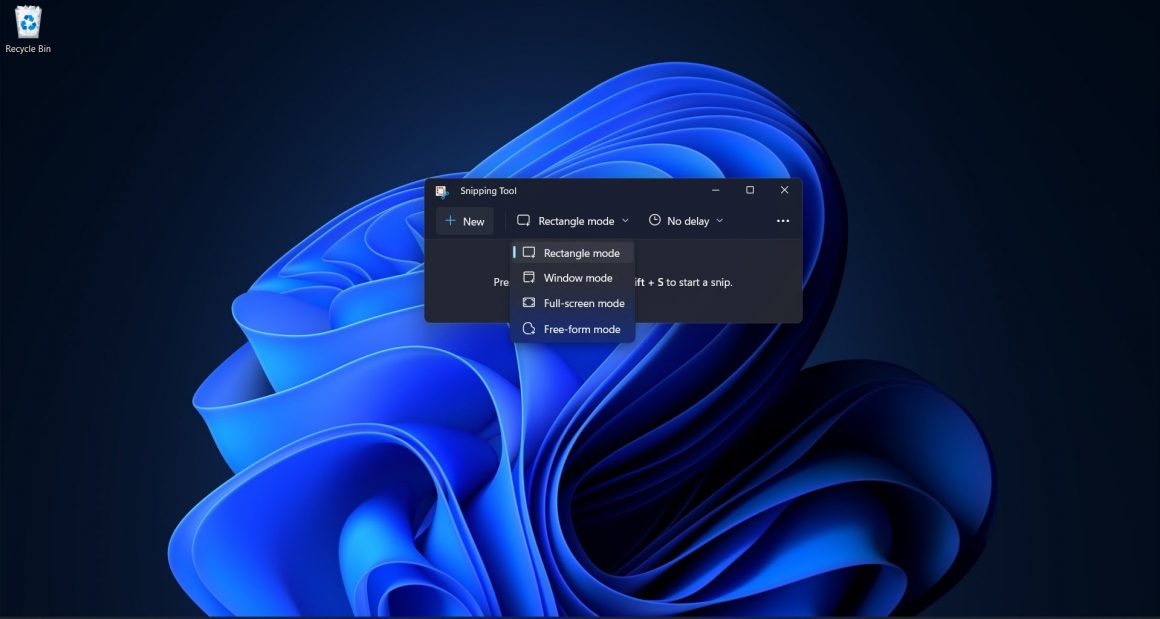The image size is (1160, 619).
Task: Open the Rectangle mode chevron dropdown
Action: pyautogui.click(x=627, y=220)
